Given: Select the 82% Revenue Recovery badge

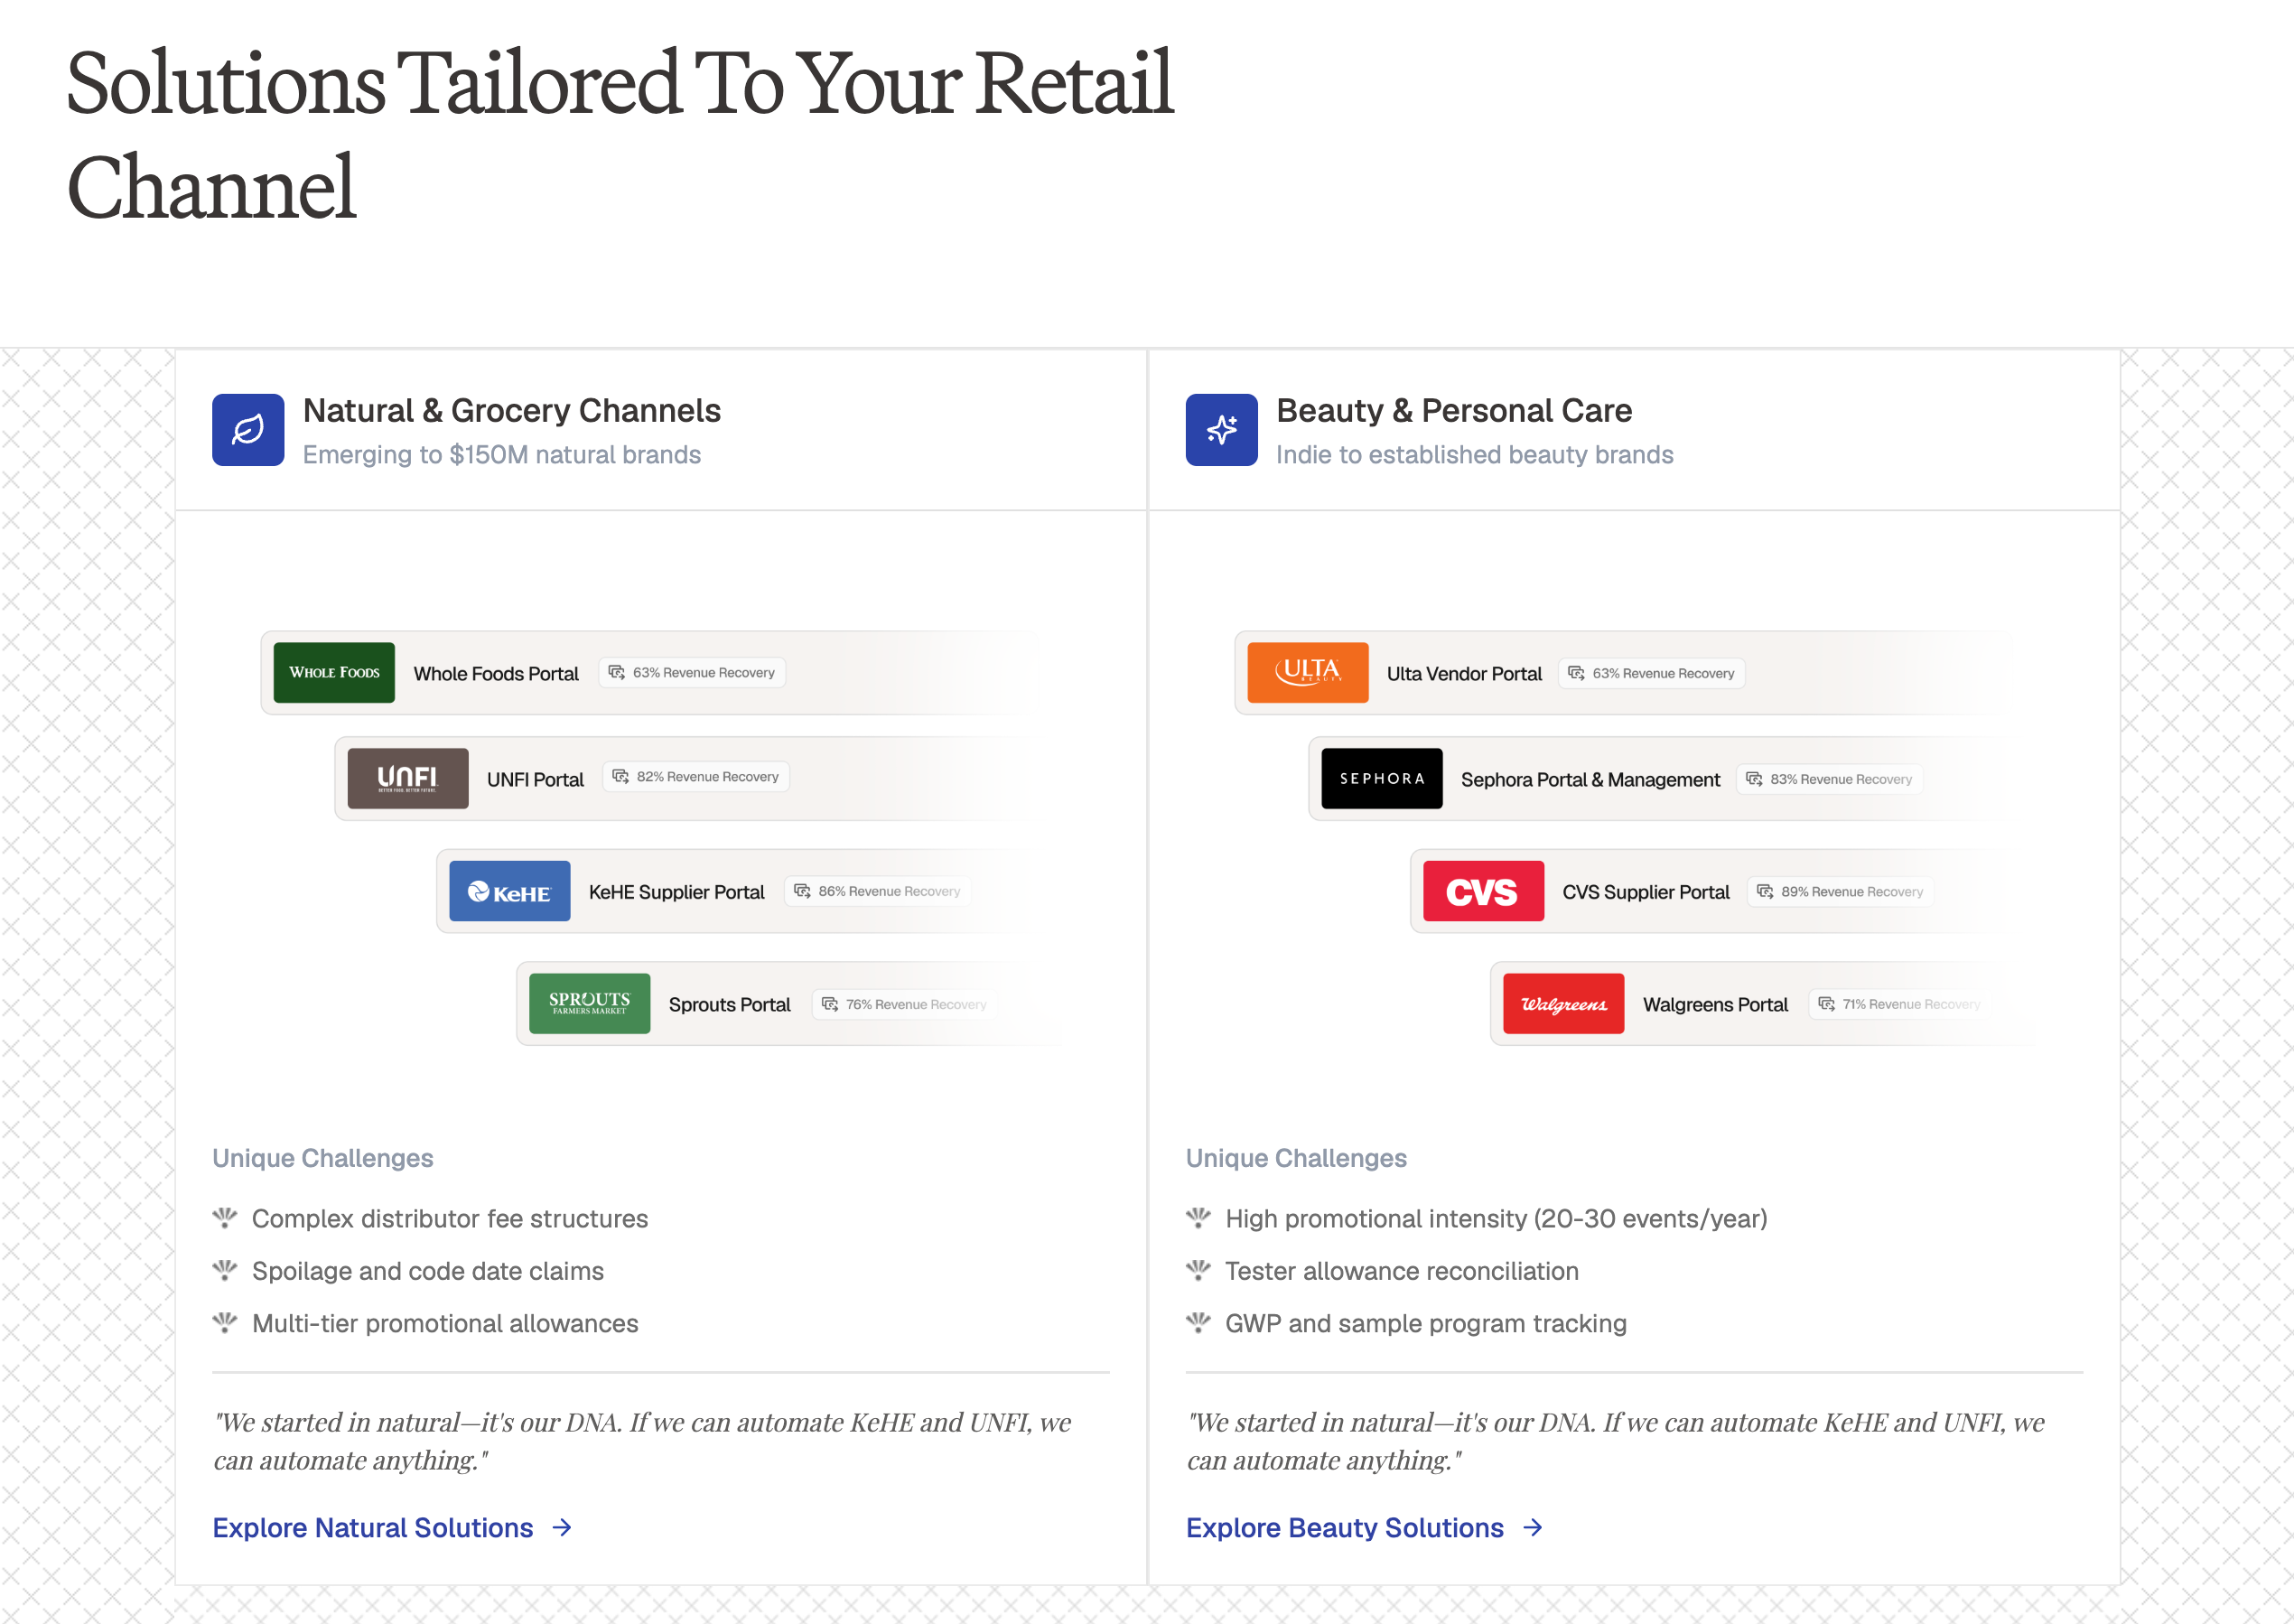Looking at the screenshot, I should 696,777.
